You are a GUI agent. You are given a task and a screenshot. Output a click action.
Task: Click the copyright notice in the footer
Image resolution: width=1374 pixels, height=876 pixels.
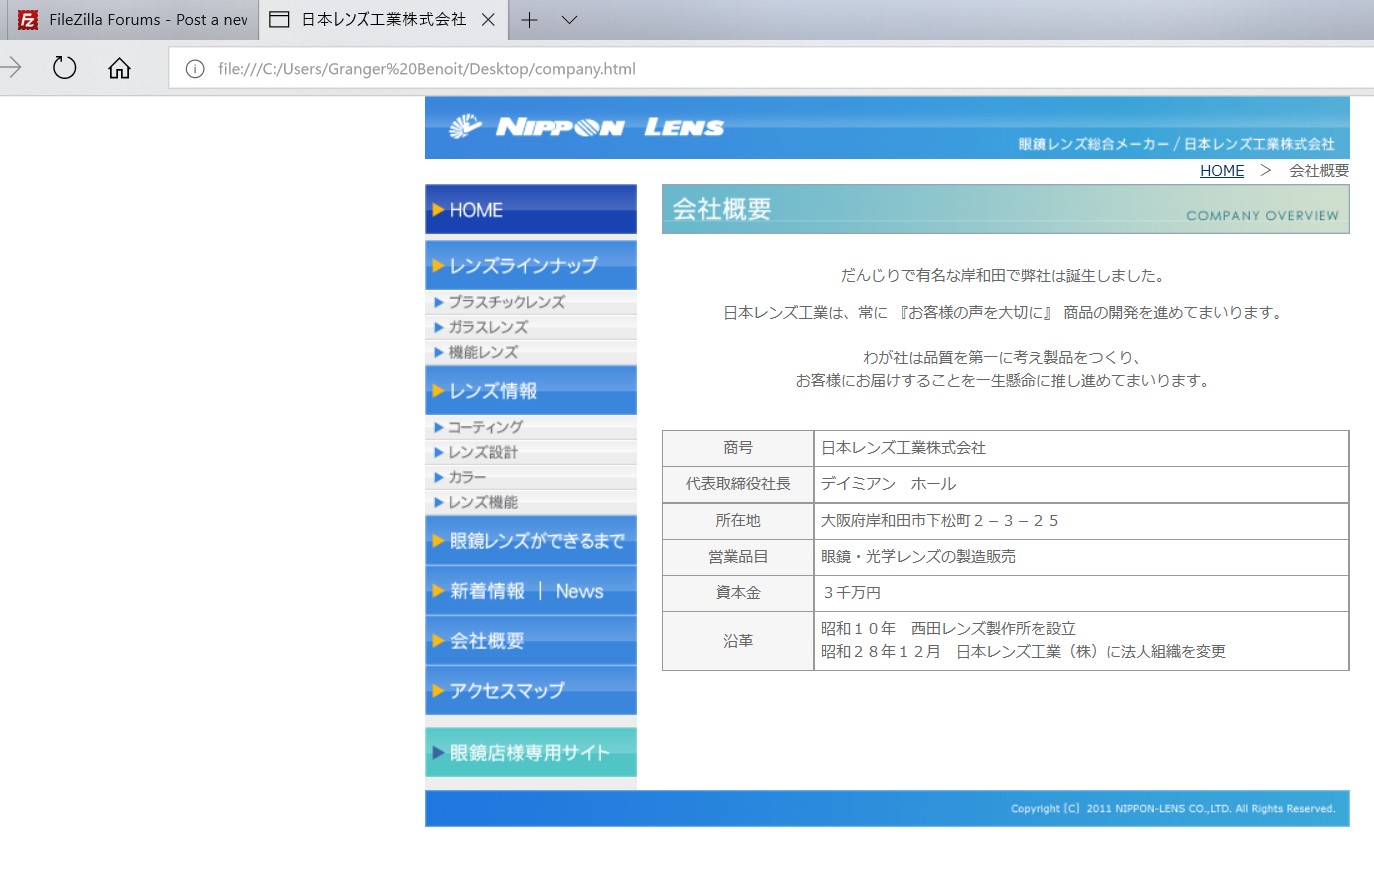pos(1173,808)
